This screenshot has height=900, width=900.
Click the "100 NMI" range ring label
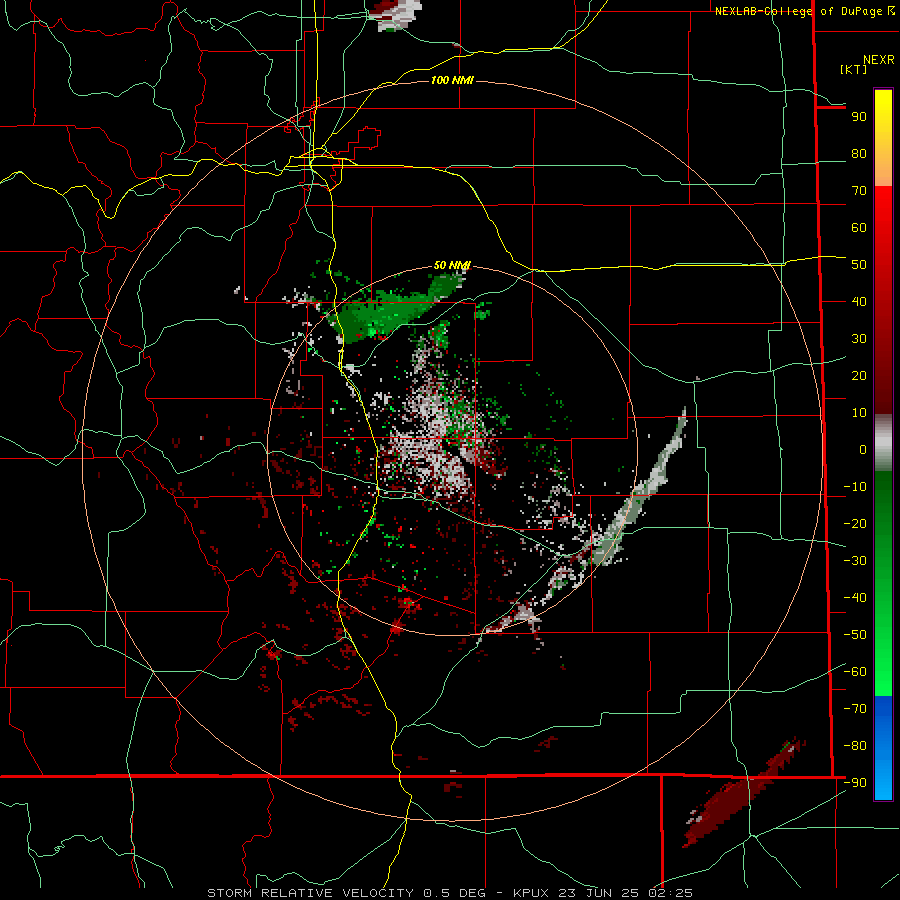[x=452, y=80]
